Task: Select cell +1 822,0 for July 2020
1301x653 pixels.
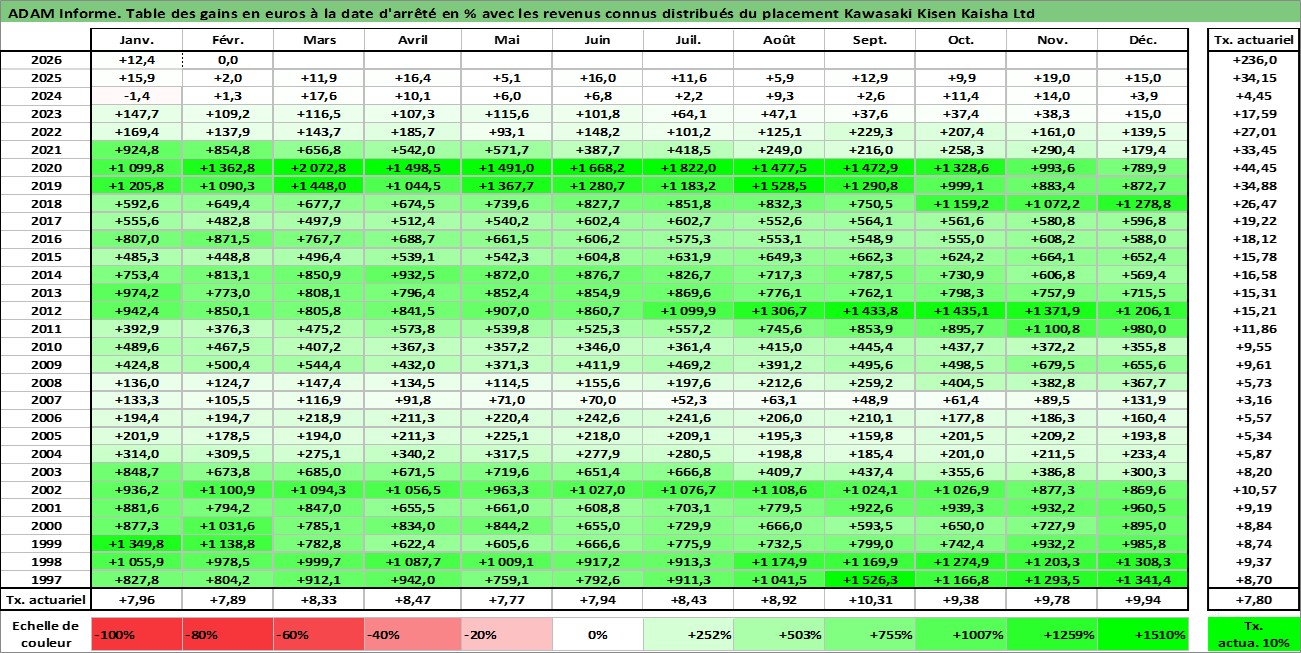Action: (x=688, y=167)
